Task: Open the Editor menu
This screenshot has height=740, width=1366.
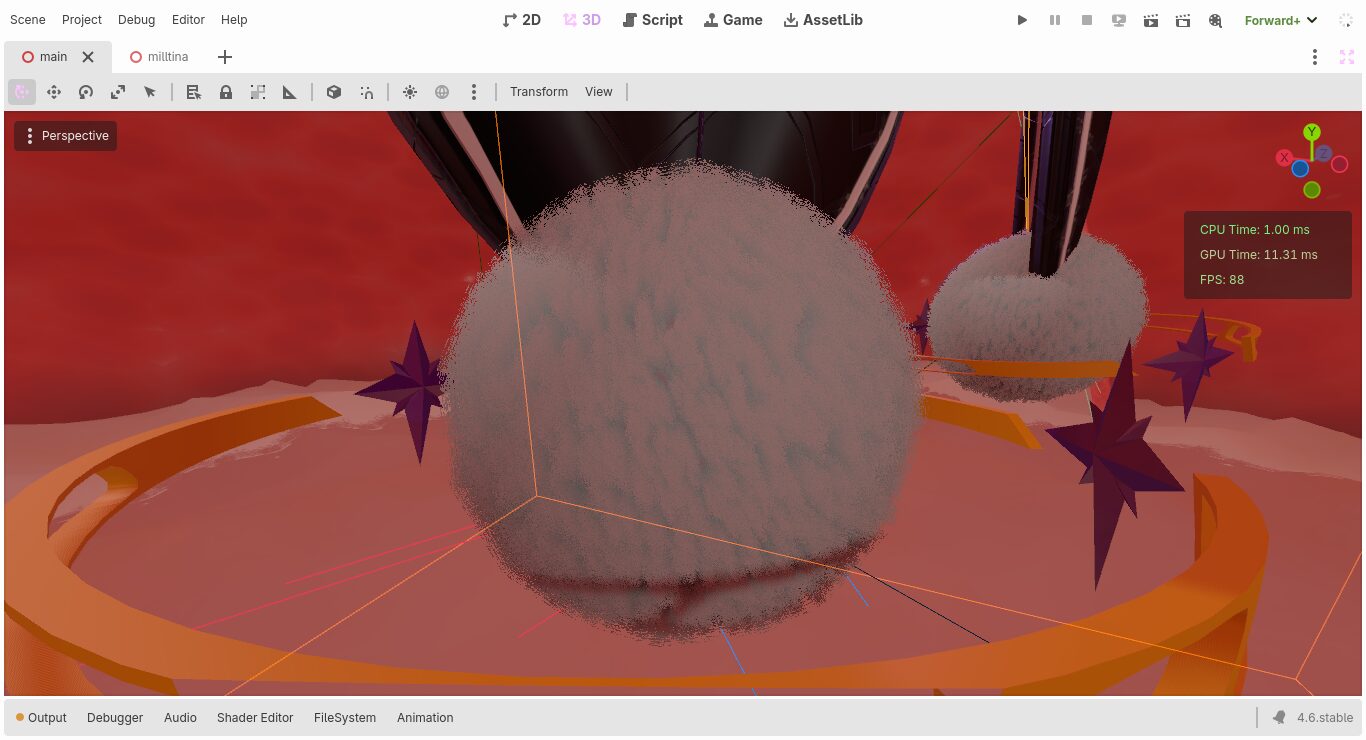Action: pos(188,20)
